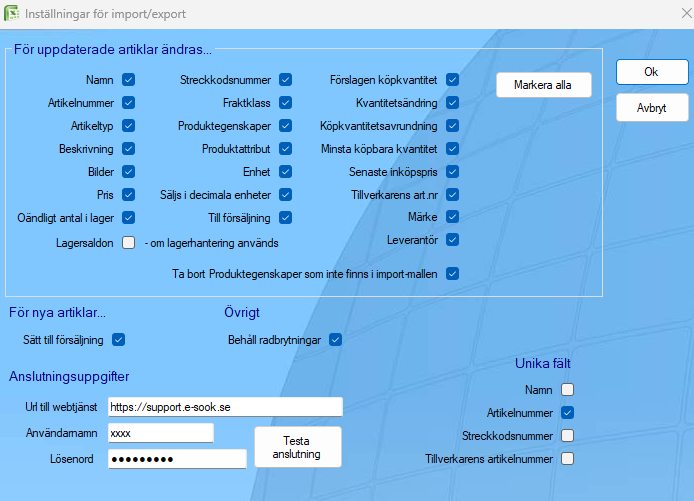Image resolution: width=694 pixels, height=501 pixels.
Task: Toggle Senaste inköpspris checkbox
Action: pyautogui.click(x=452, y=172)
